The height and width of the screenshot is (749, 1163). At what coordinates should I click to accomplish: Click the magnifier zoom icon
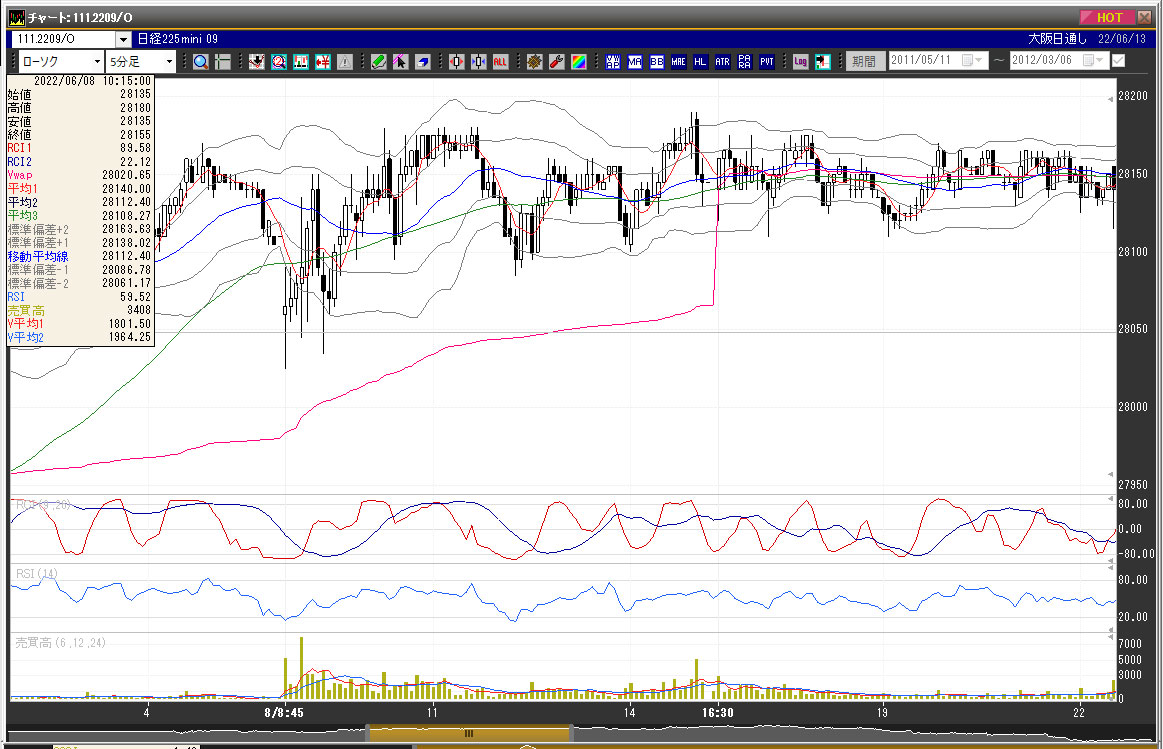click(x=200, y=62)
